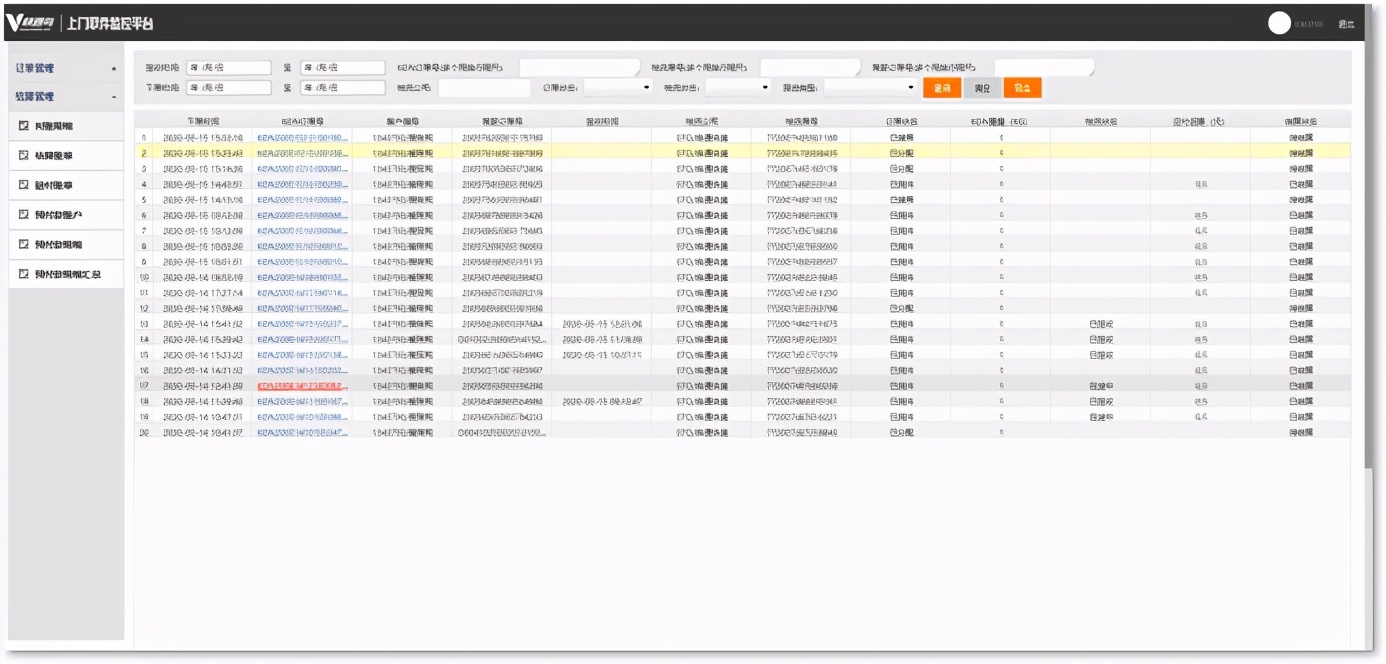The image size is (1386, 664).
Task: Open the blue order link in the first table row
Action: tap(302, 138)
